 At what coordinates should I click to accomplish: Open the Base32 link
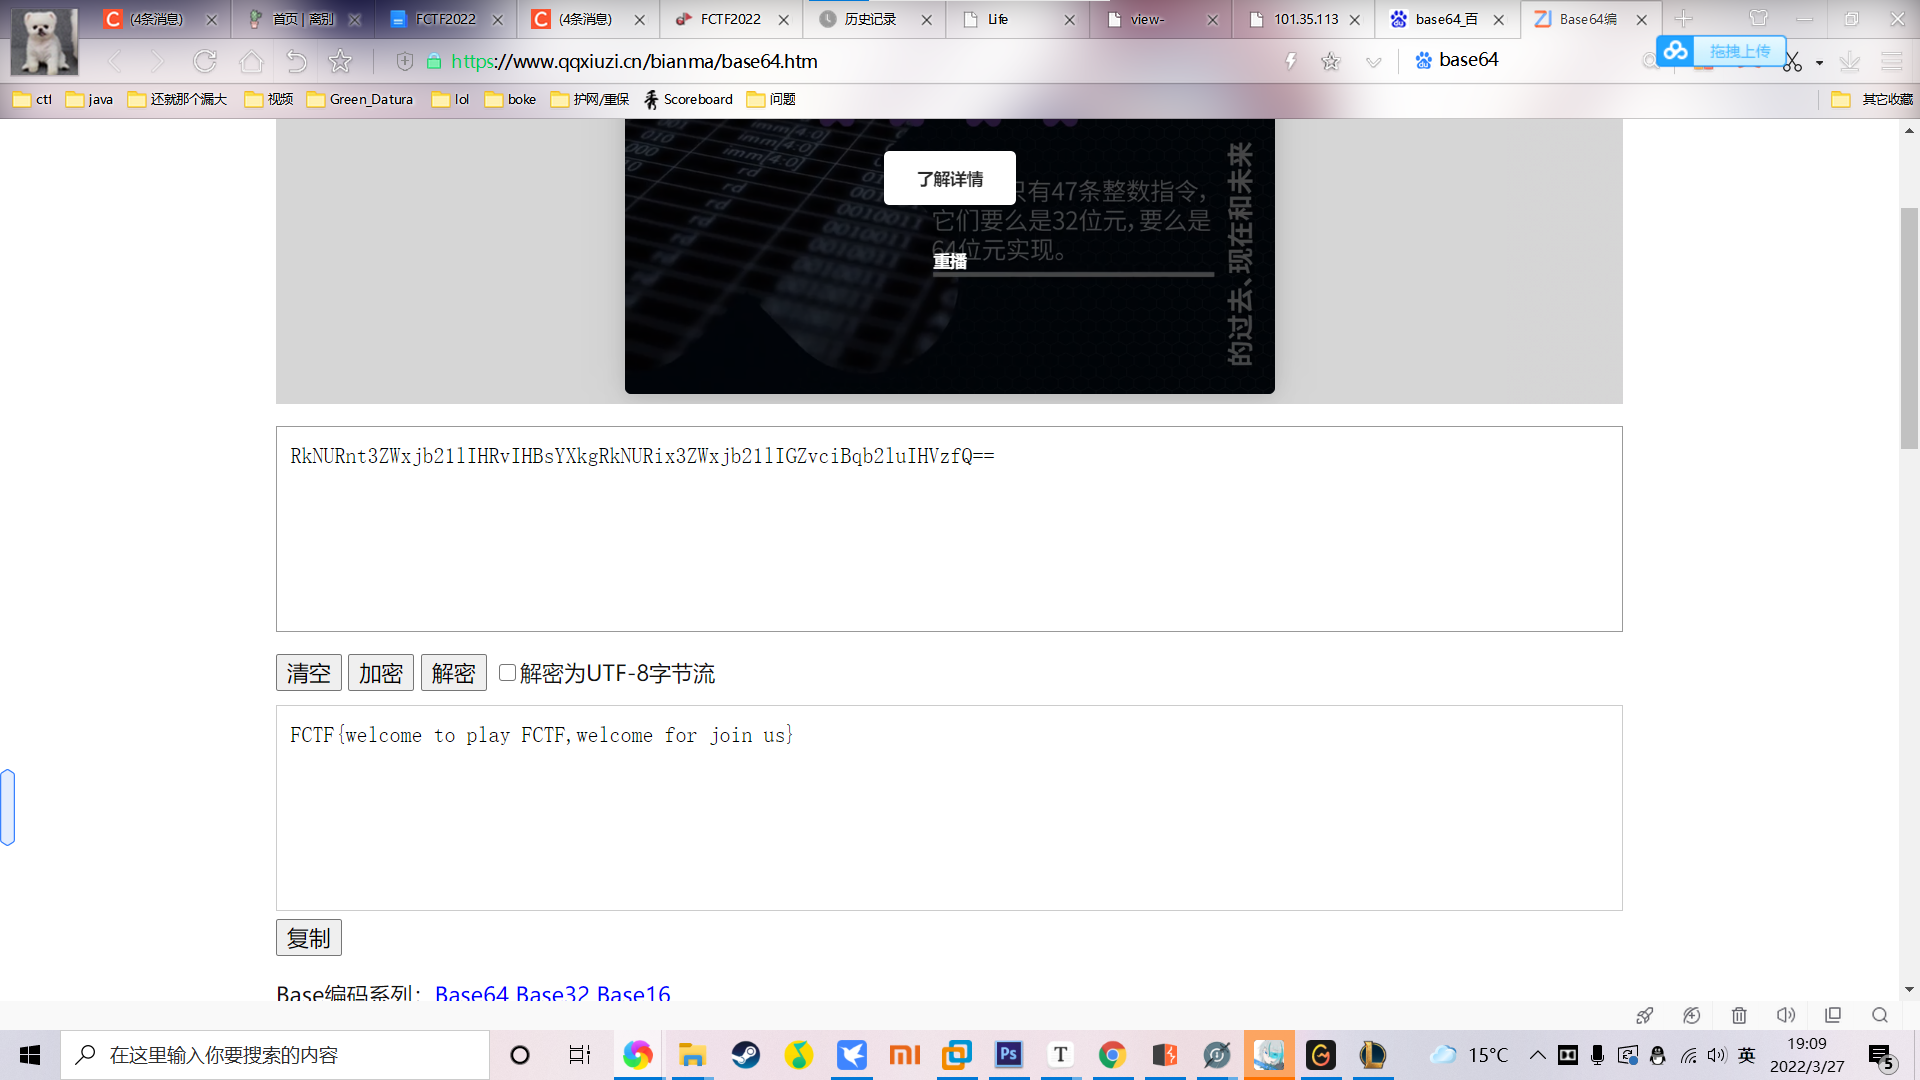point(552,994)
